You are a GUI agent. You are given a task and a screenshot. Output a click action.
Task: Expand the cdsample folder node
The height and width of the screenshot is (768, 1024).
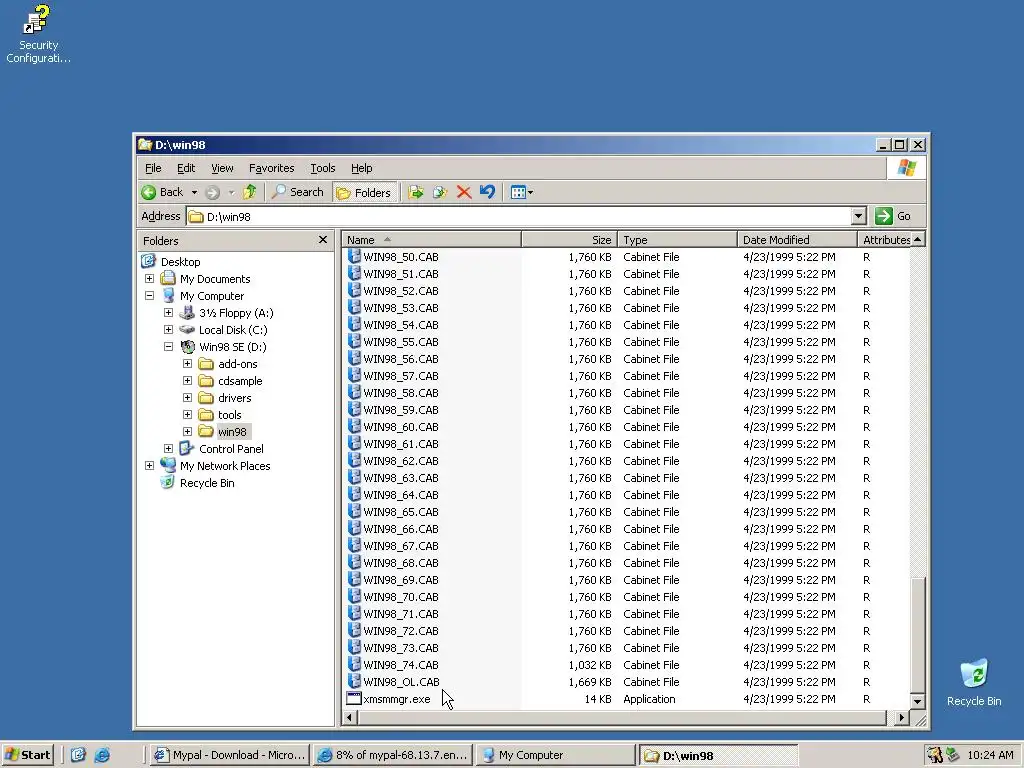point(187,381)
